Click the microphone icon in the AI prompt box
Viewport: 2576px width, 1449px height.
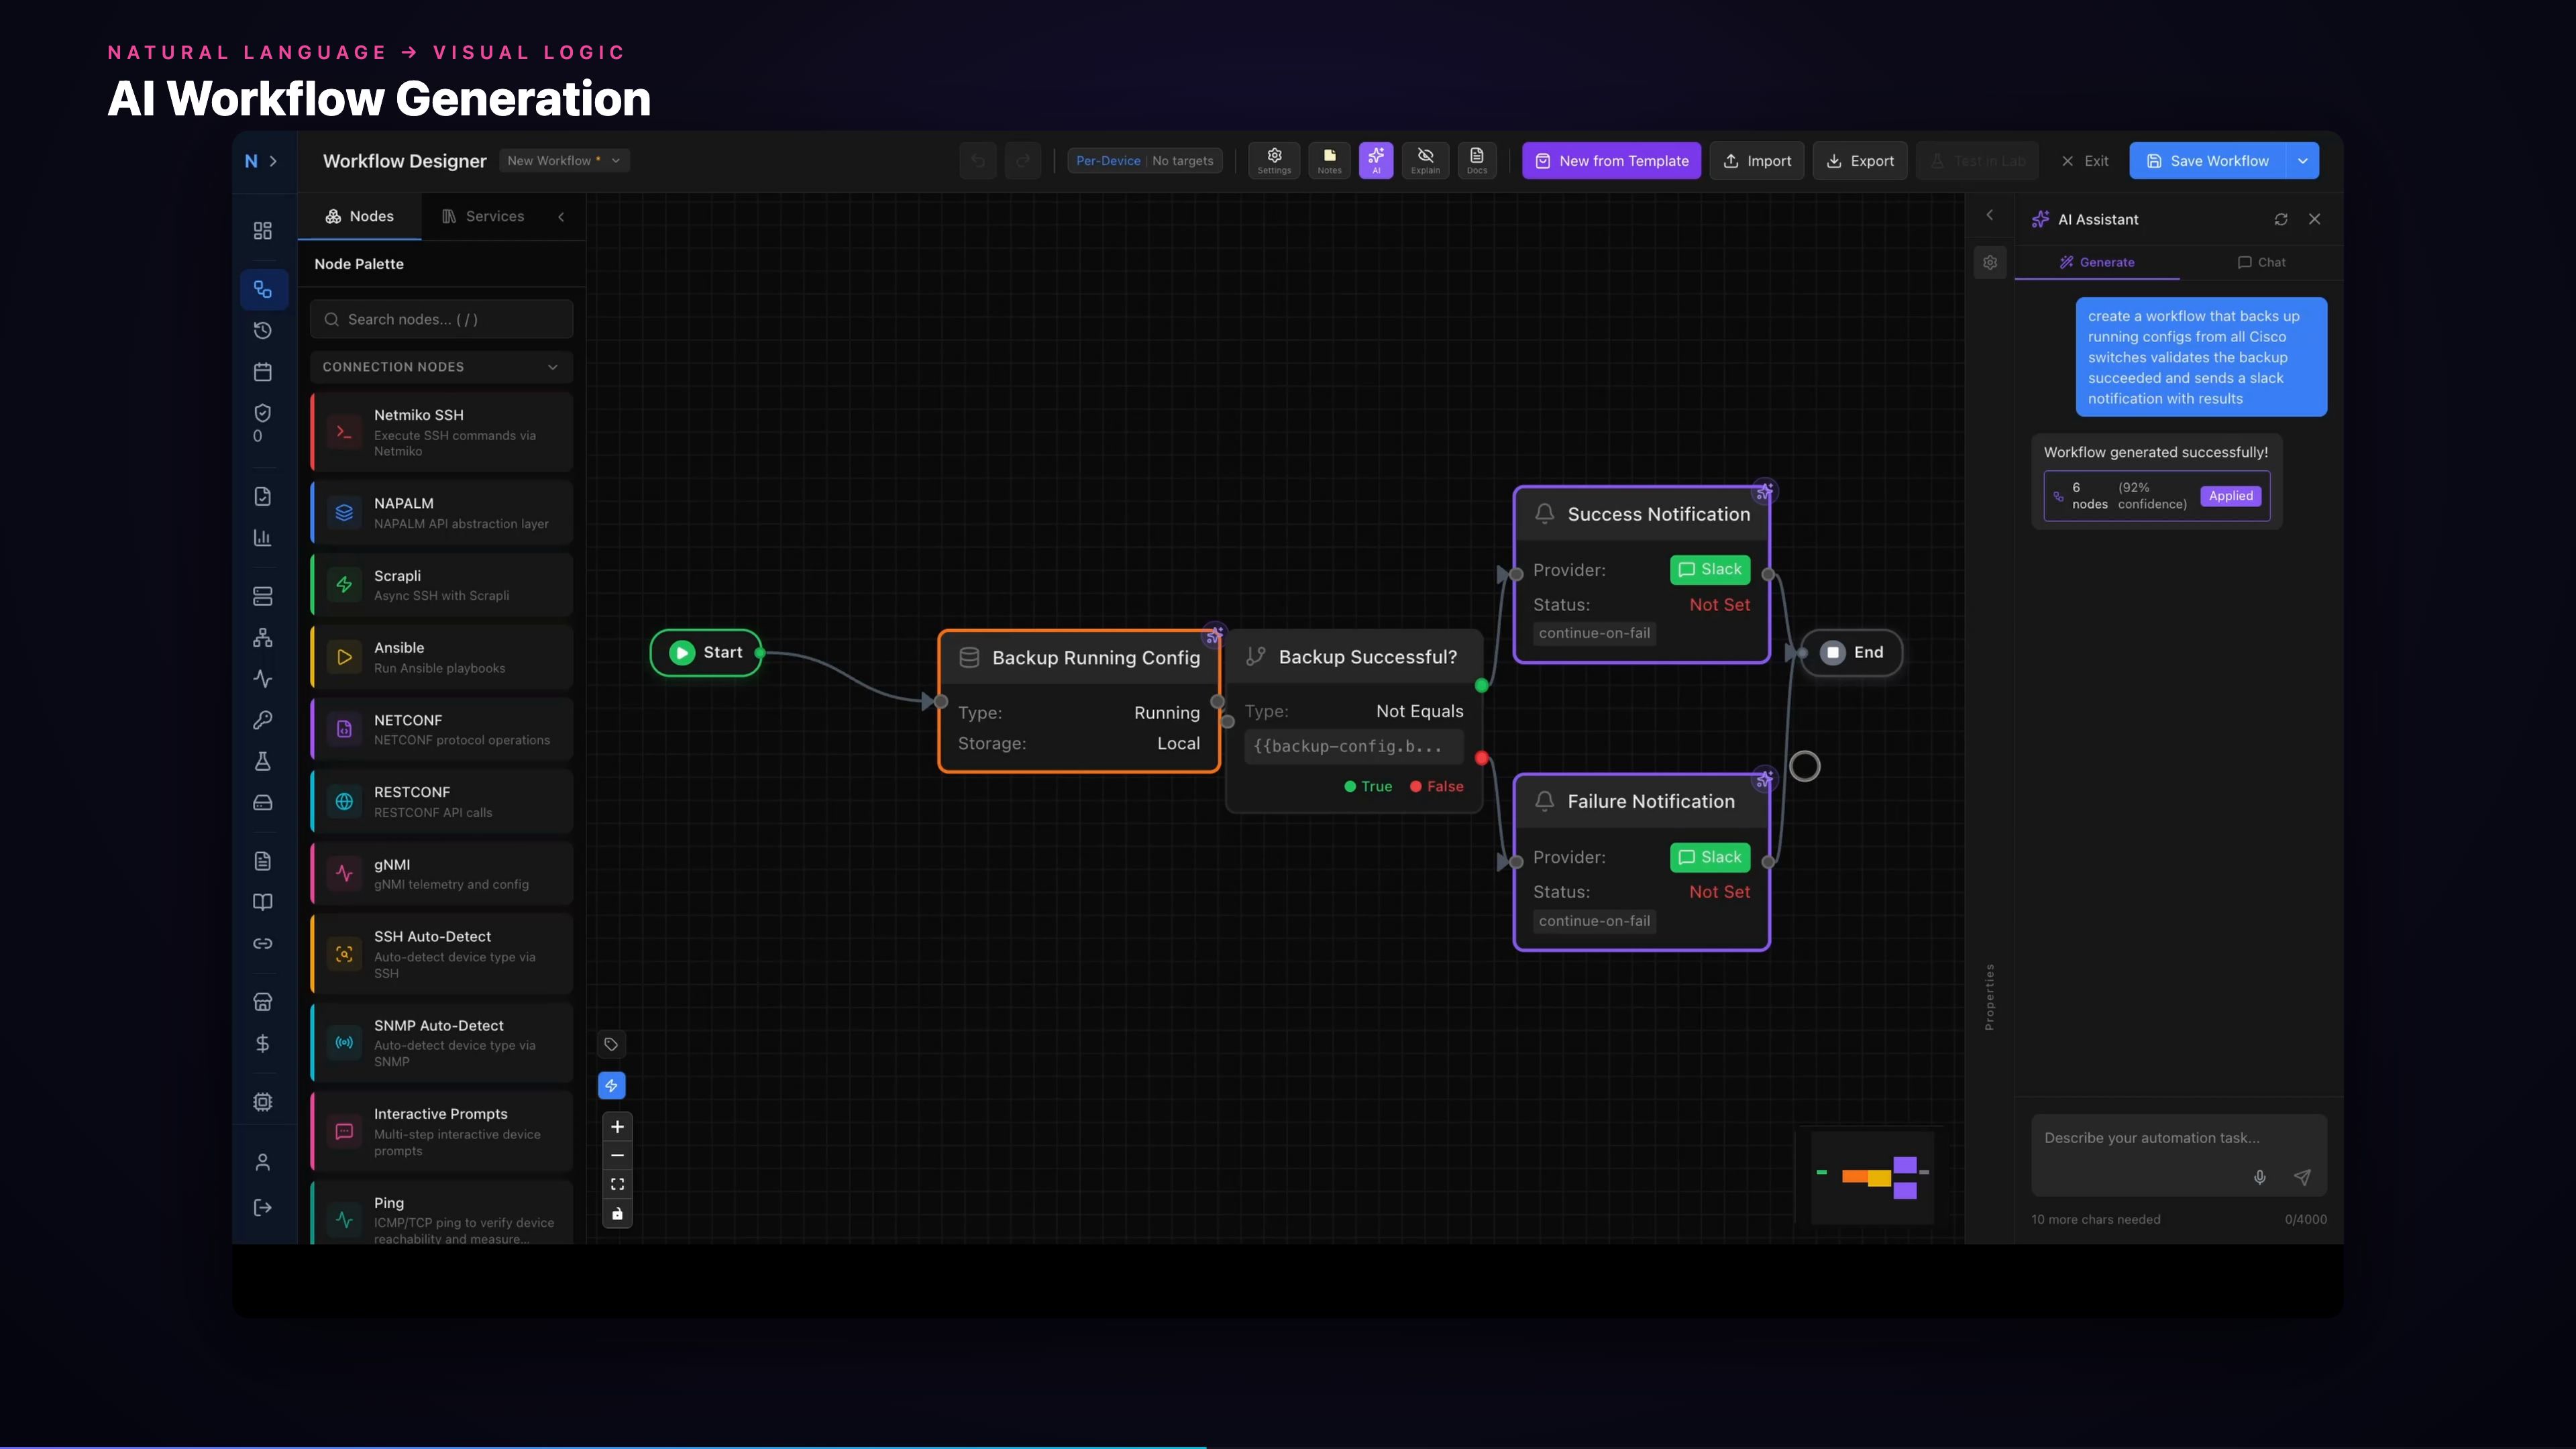coord(2259,1178)
